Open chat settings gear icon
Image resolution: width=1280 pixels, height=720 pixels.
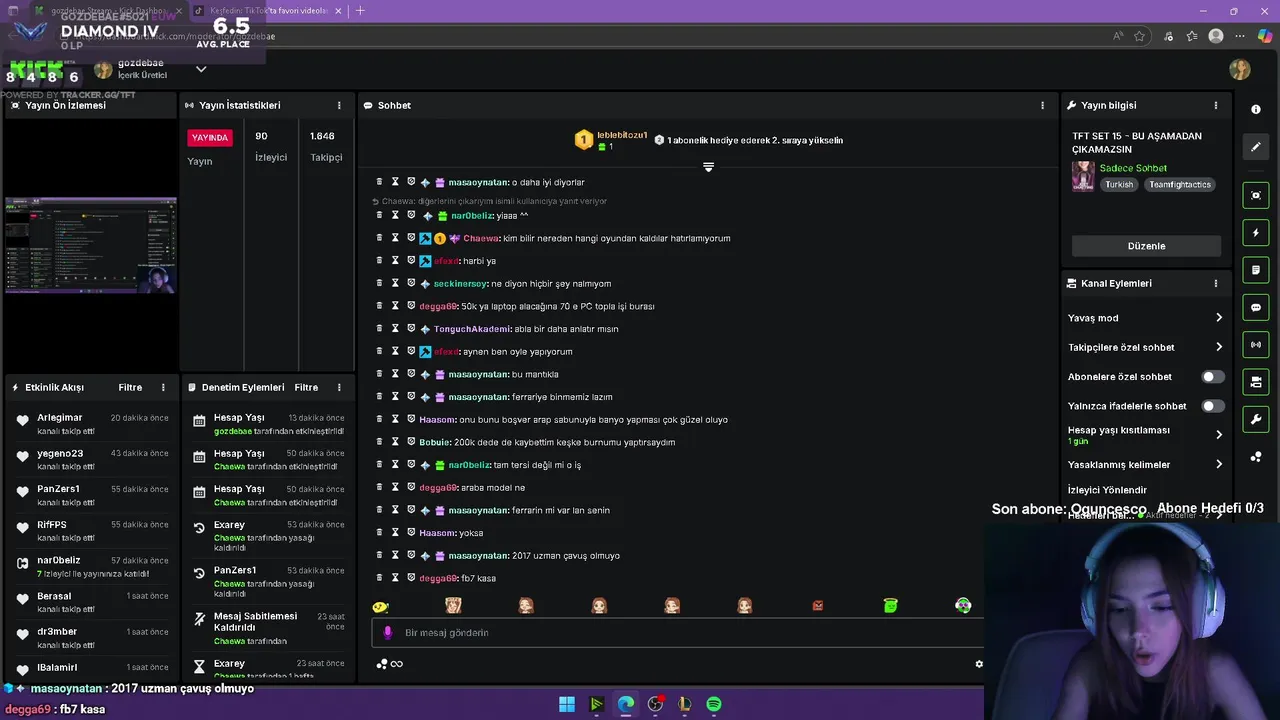click(x=979, y=664)
